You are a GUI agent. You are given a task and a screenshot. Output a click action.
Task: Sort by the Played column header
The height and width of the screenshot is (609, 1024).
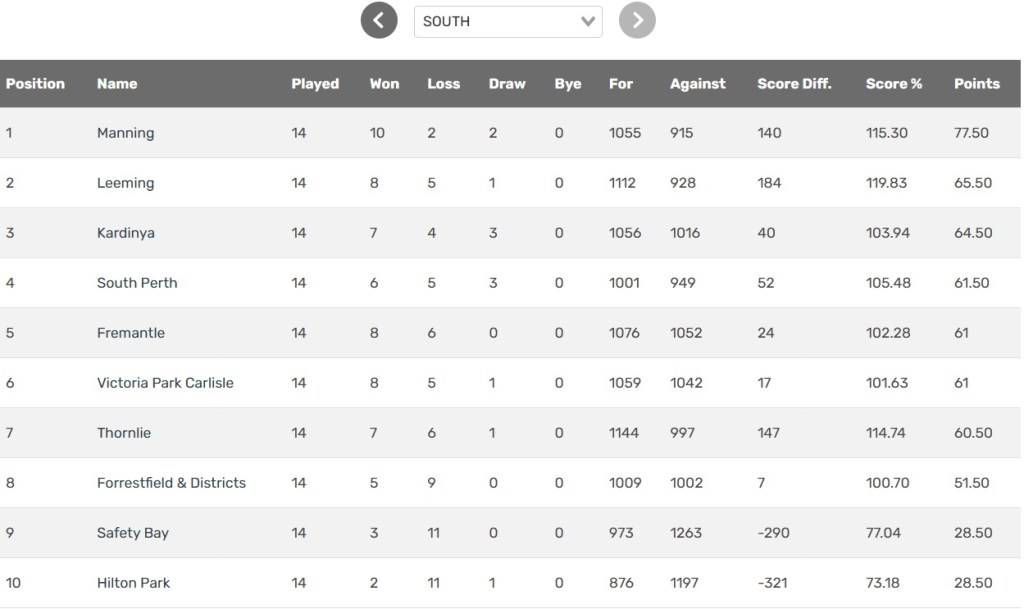[x=315, y=84]
